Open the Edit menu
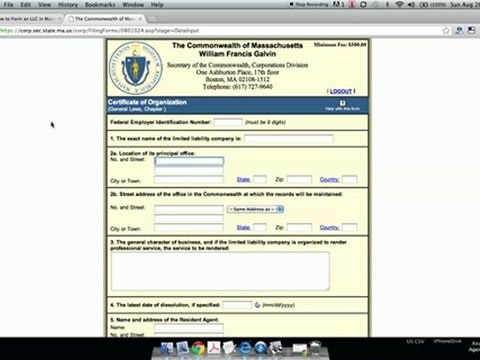Image resolution: width=480 pixels, height=360 pixels. point(25,5)
